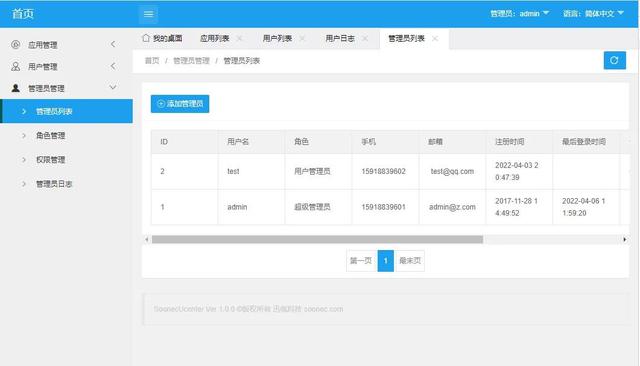Switch to the 应用列表 tab

point(214,38)
